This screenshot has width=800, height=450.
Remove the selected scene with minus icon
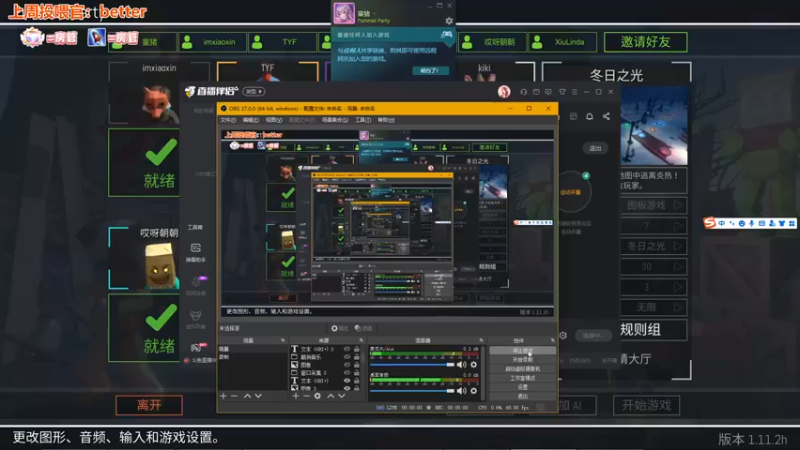[234, 396]
